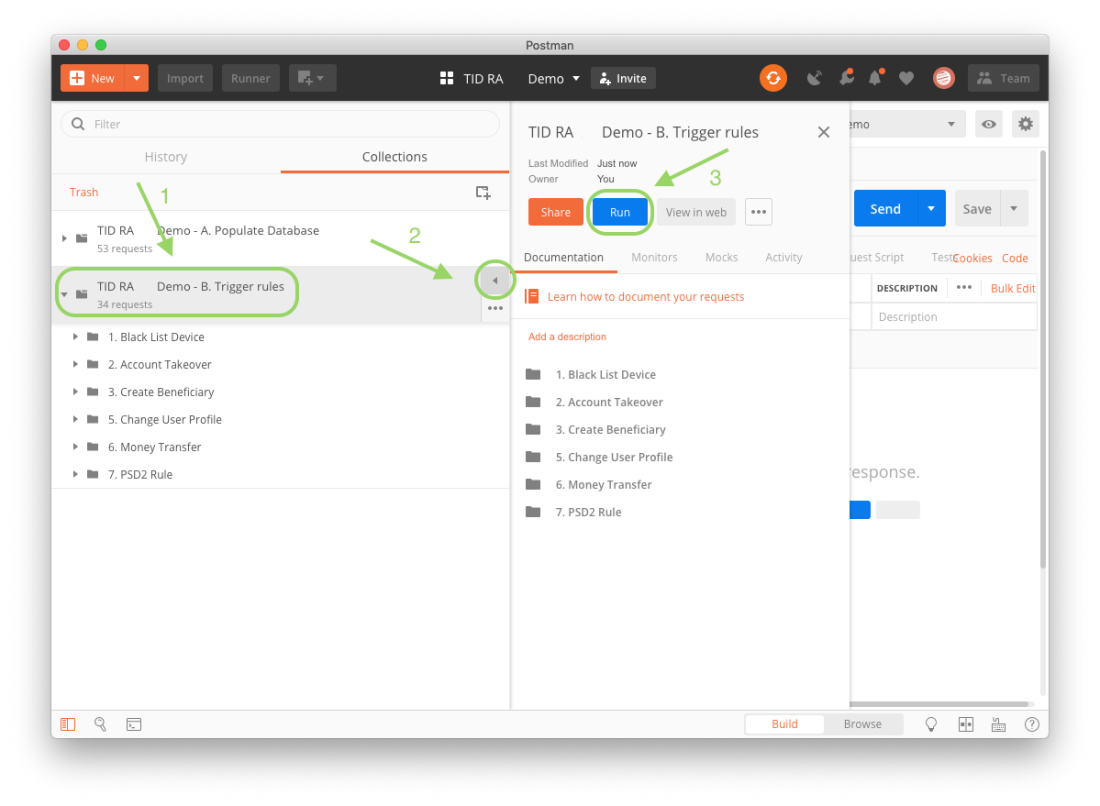Image resolution: width=1100 pixels, height=806 pixels.
Task: Open the Runner button
Action: click(x=250, y=78)
